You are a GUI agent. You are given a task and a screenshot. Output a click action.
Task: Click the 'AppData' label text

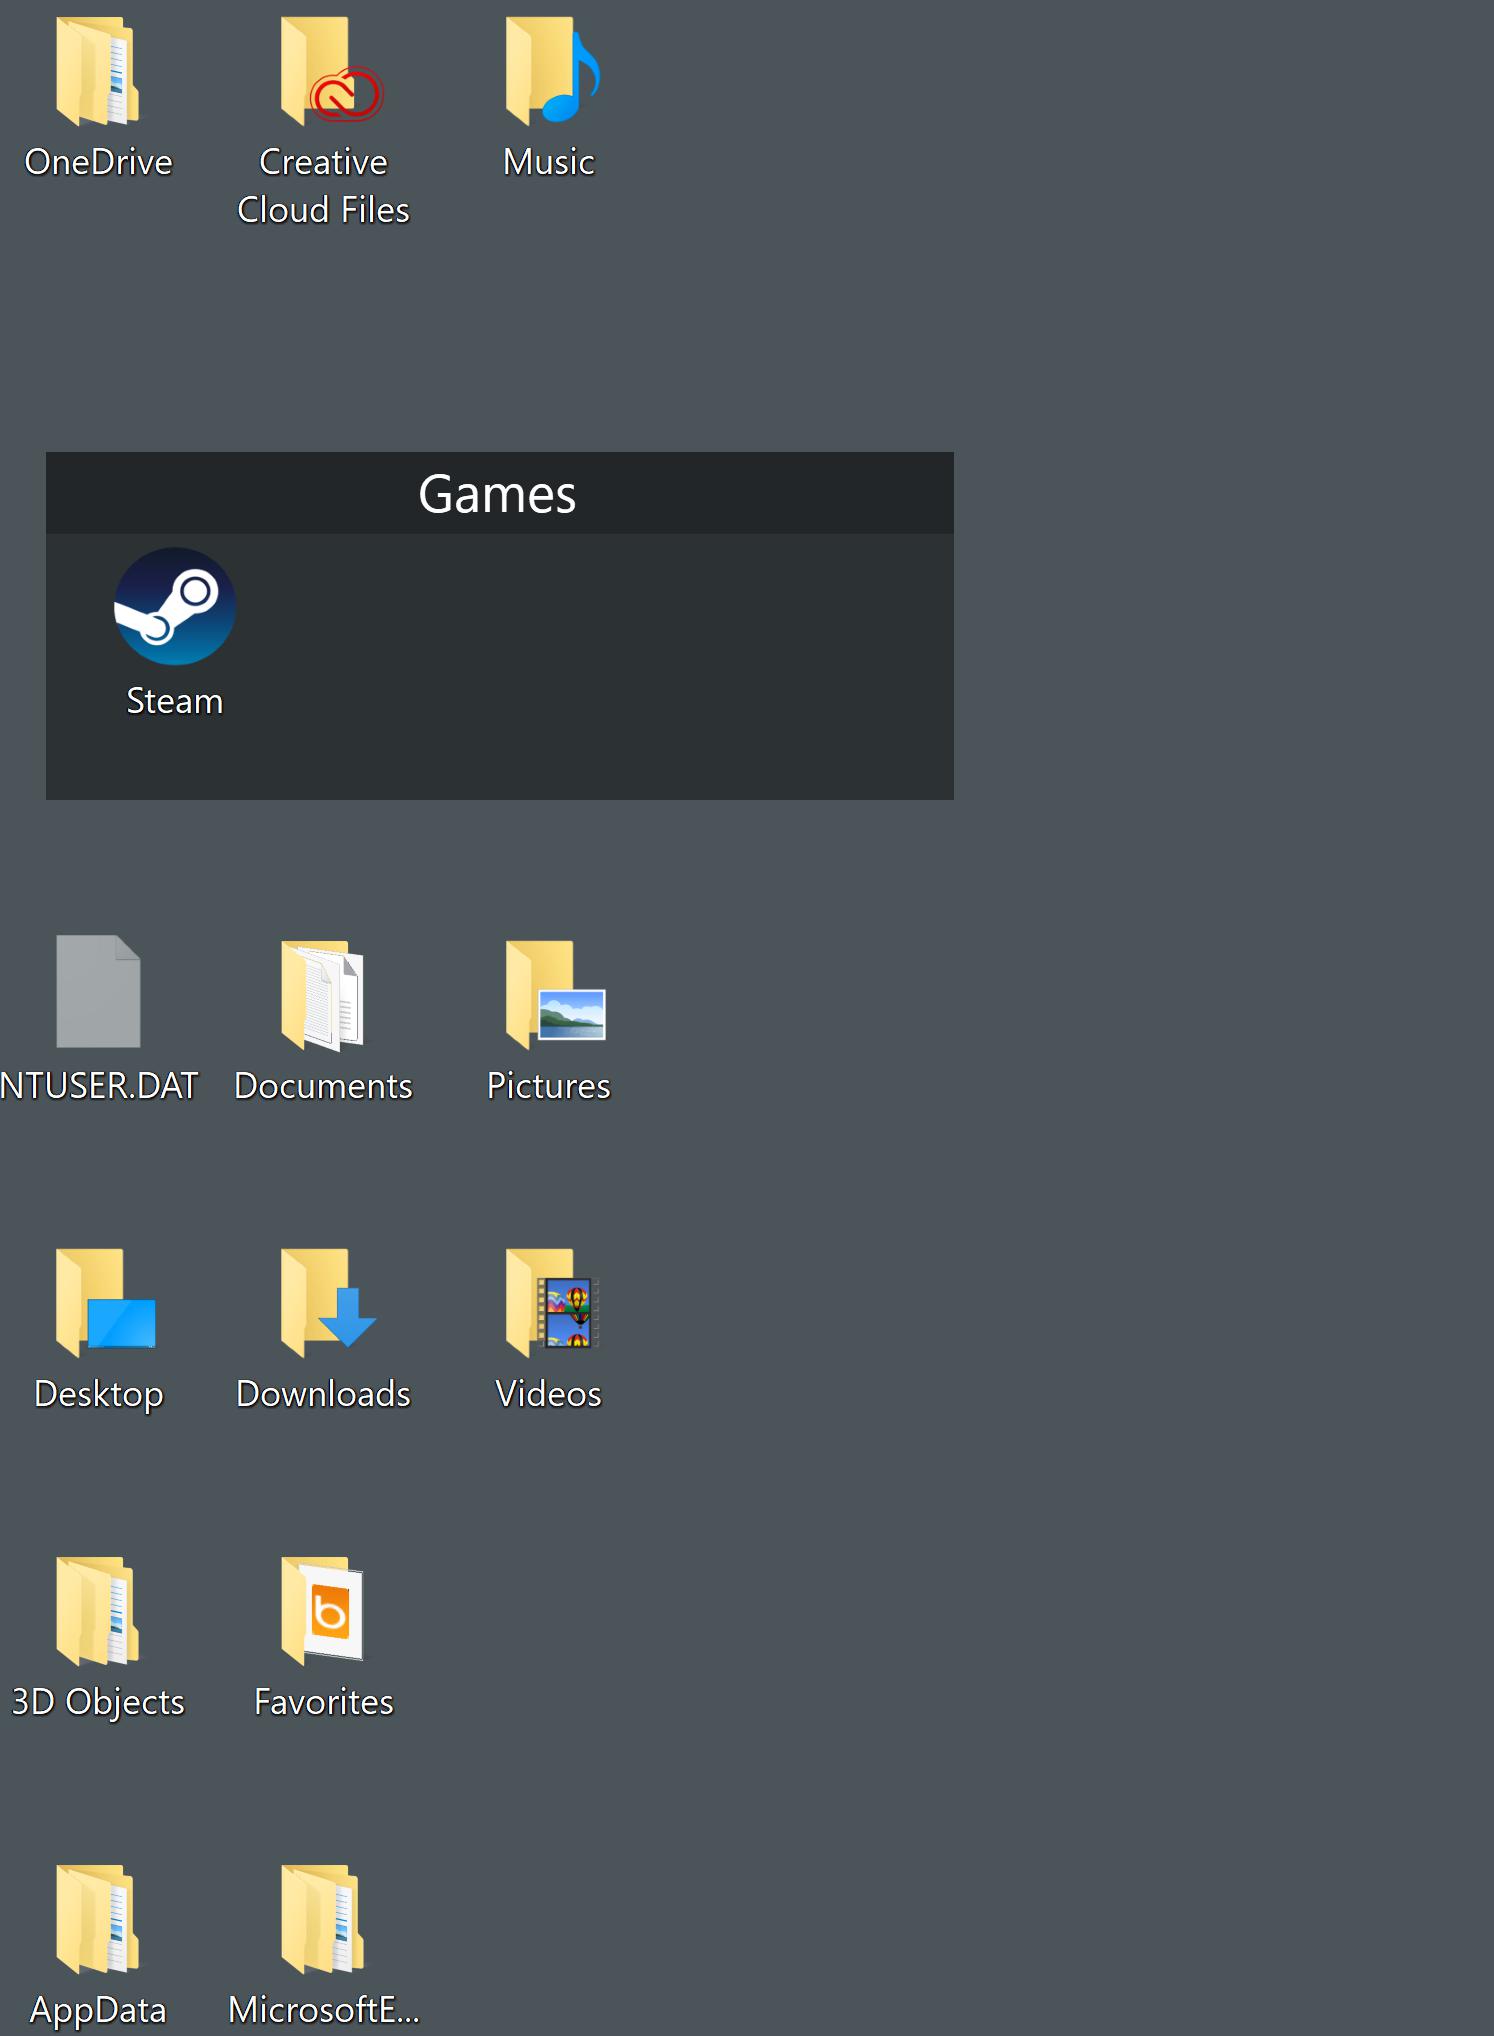98,2011
